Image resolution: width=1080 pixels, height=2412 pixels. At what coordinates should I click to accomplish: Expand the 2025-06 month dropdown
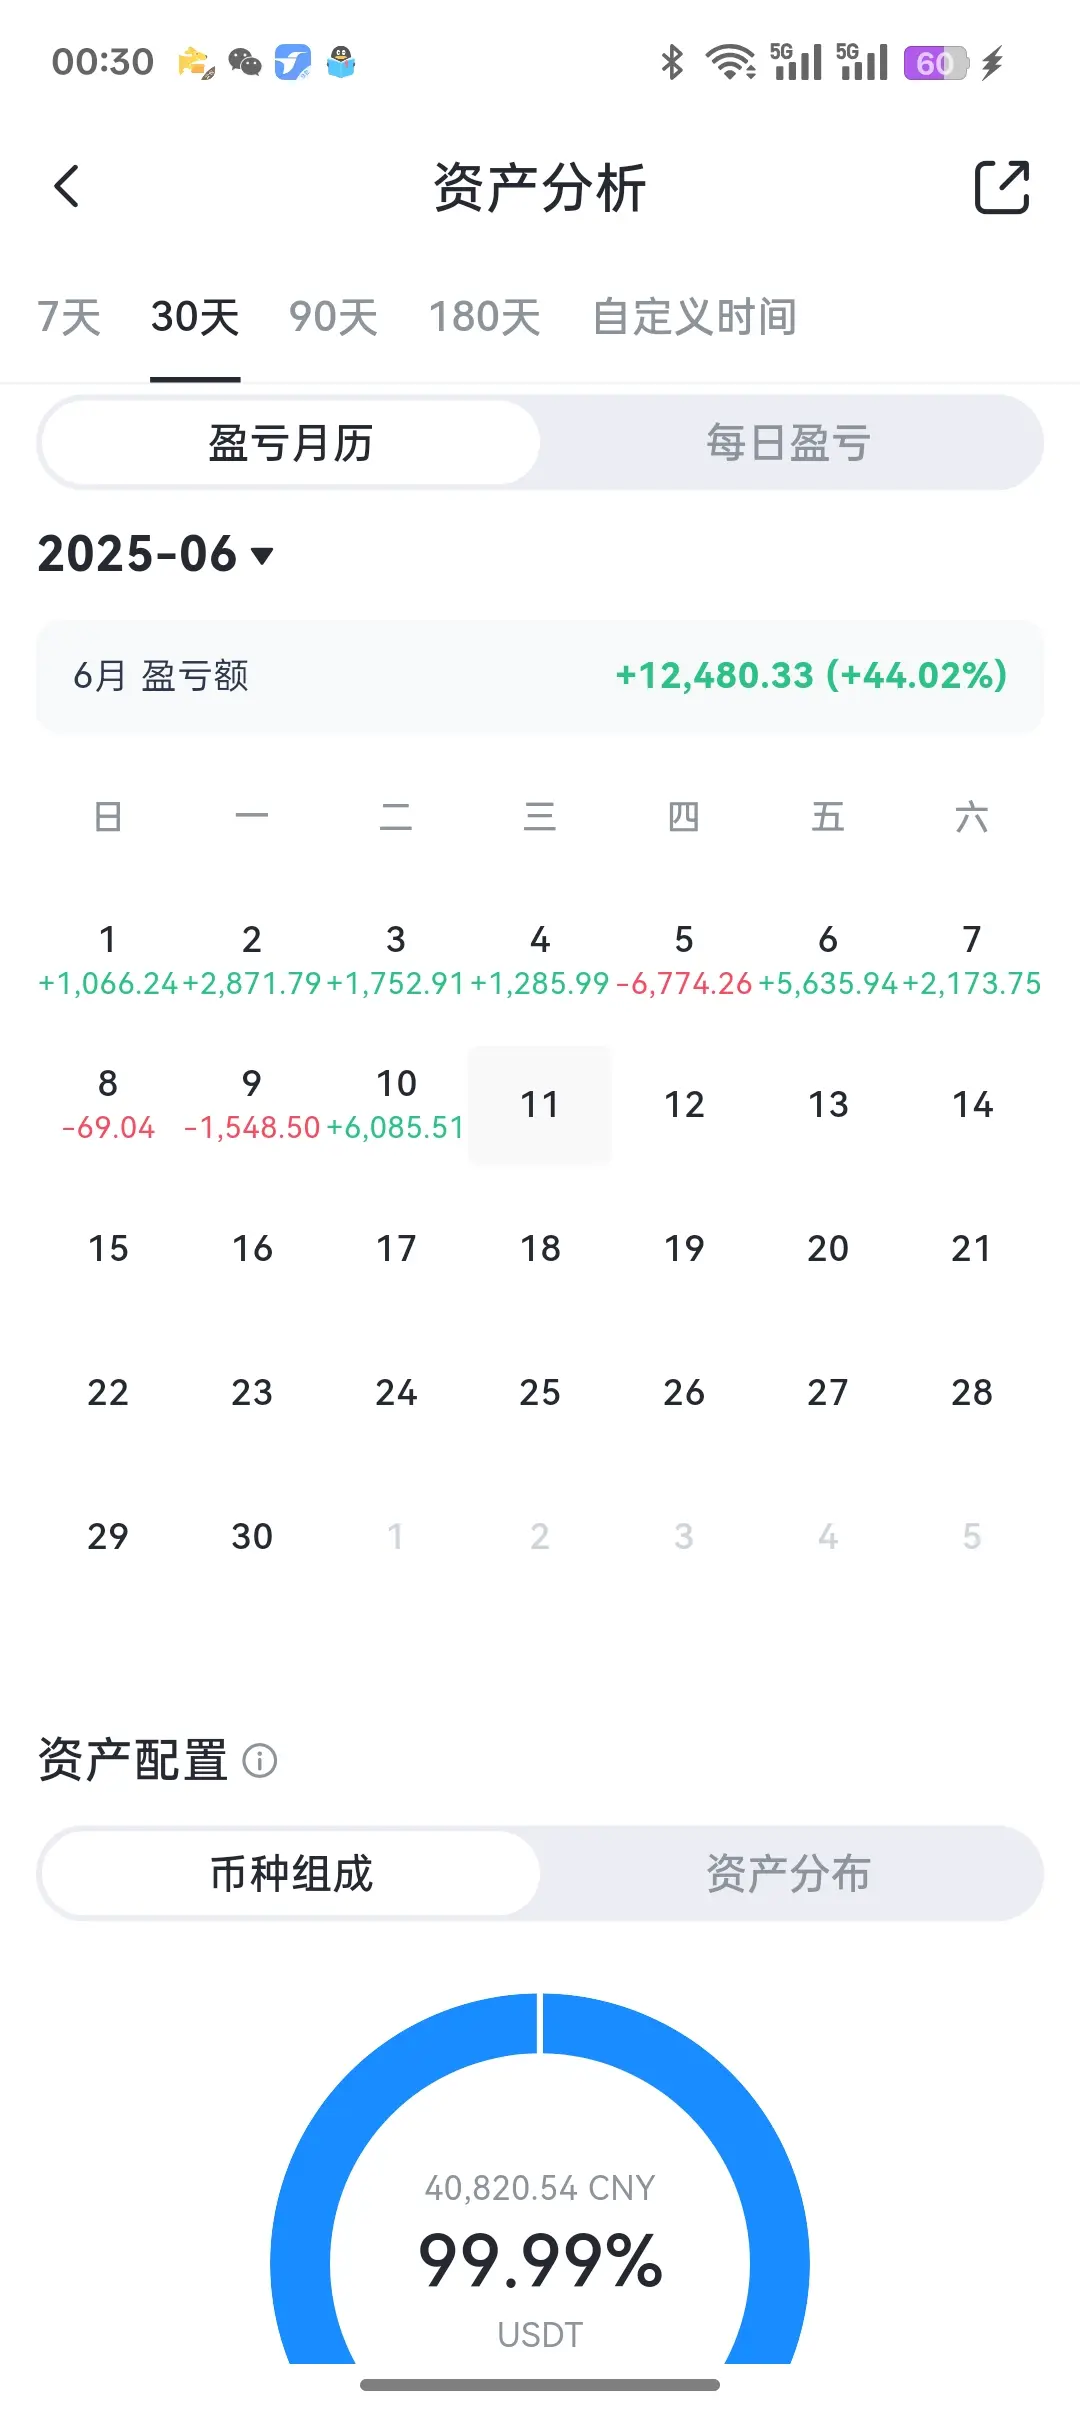[x=156, y=554]
